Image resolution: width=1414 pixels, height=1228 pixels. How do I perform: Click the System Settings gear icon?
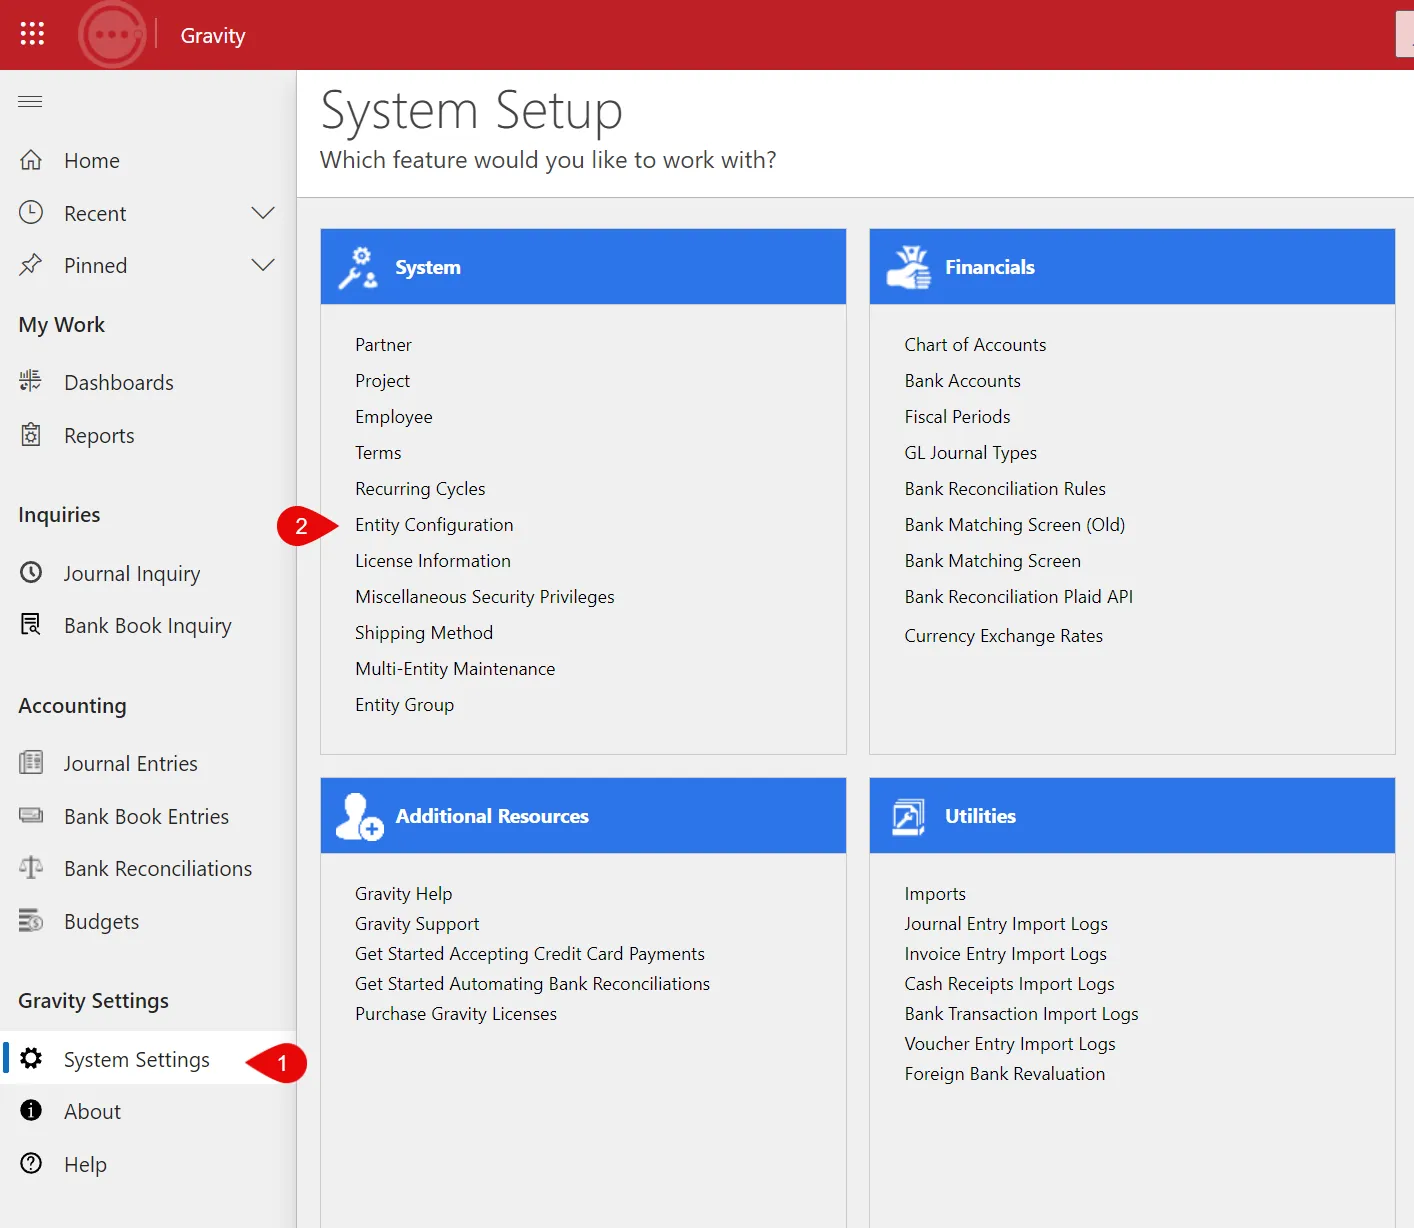click(x=31, y=1058)
